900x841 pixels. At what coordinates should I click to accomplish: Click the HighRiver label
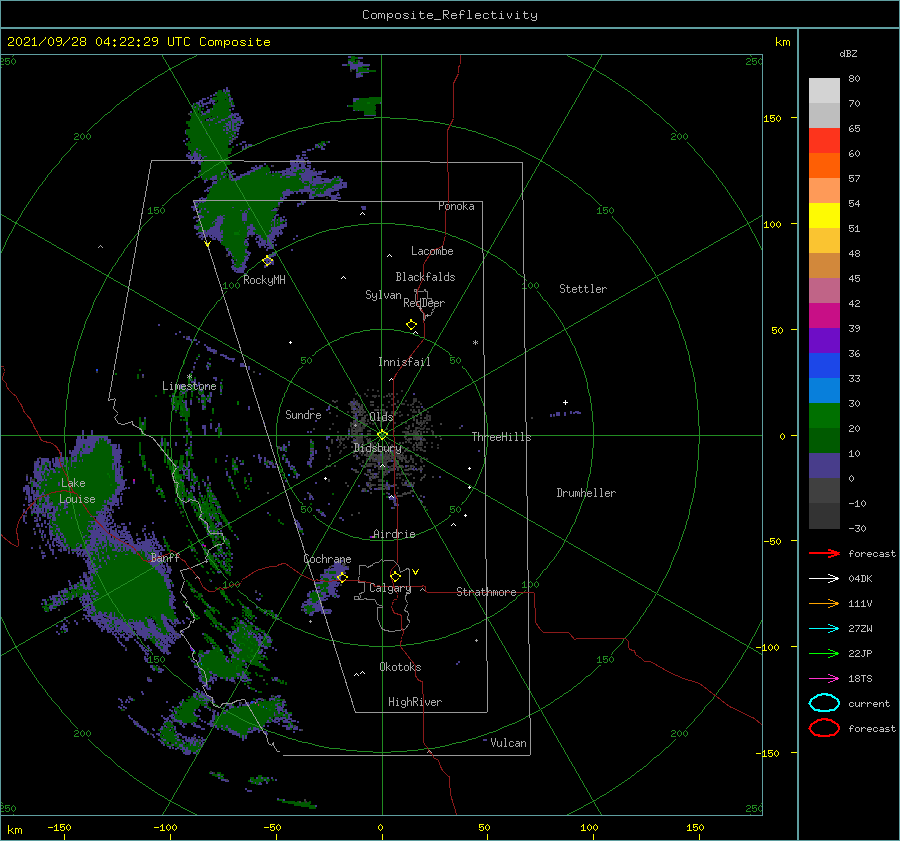click(x=415, y=702)
